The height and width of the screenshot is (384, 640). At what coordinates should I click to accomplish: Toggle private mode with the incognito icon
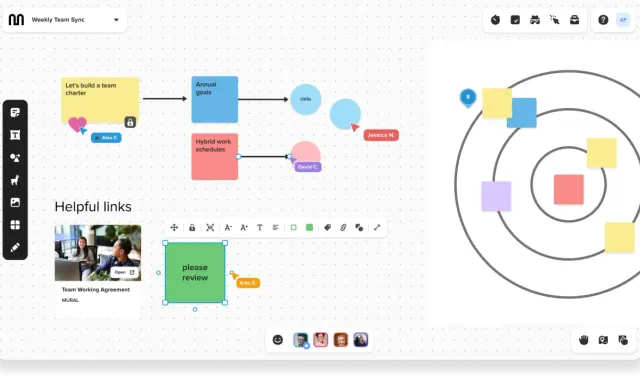535,20
